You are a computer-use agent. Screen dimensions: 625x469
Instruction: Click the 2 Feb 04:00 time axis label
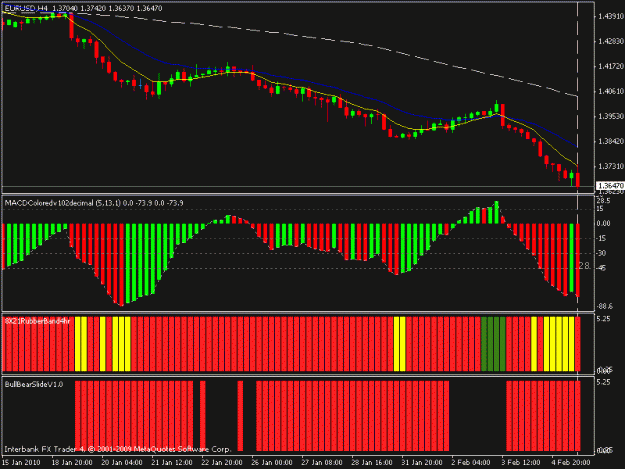[471, 463]
